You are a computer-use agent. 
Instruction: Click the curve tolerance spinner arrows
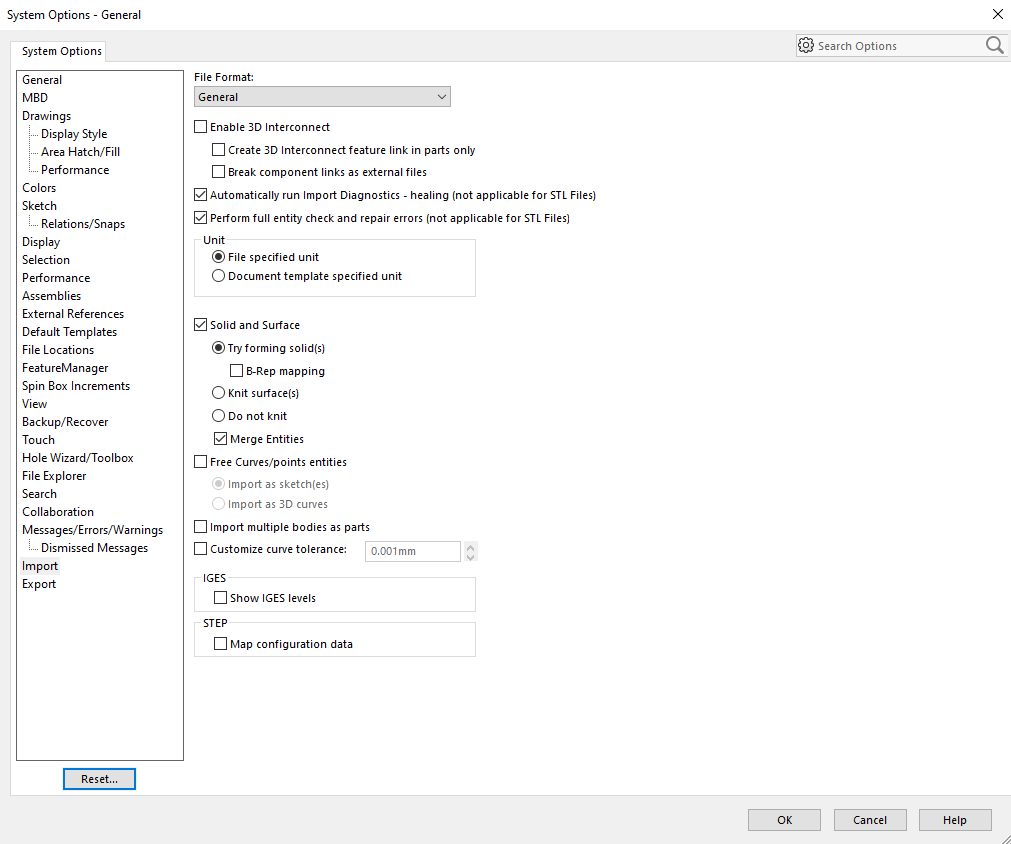point(471,551)
